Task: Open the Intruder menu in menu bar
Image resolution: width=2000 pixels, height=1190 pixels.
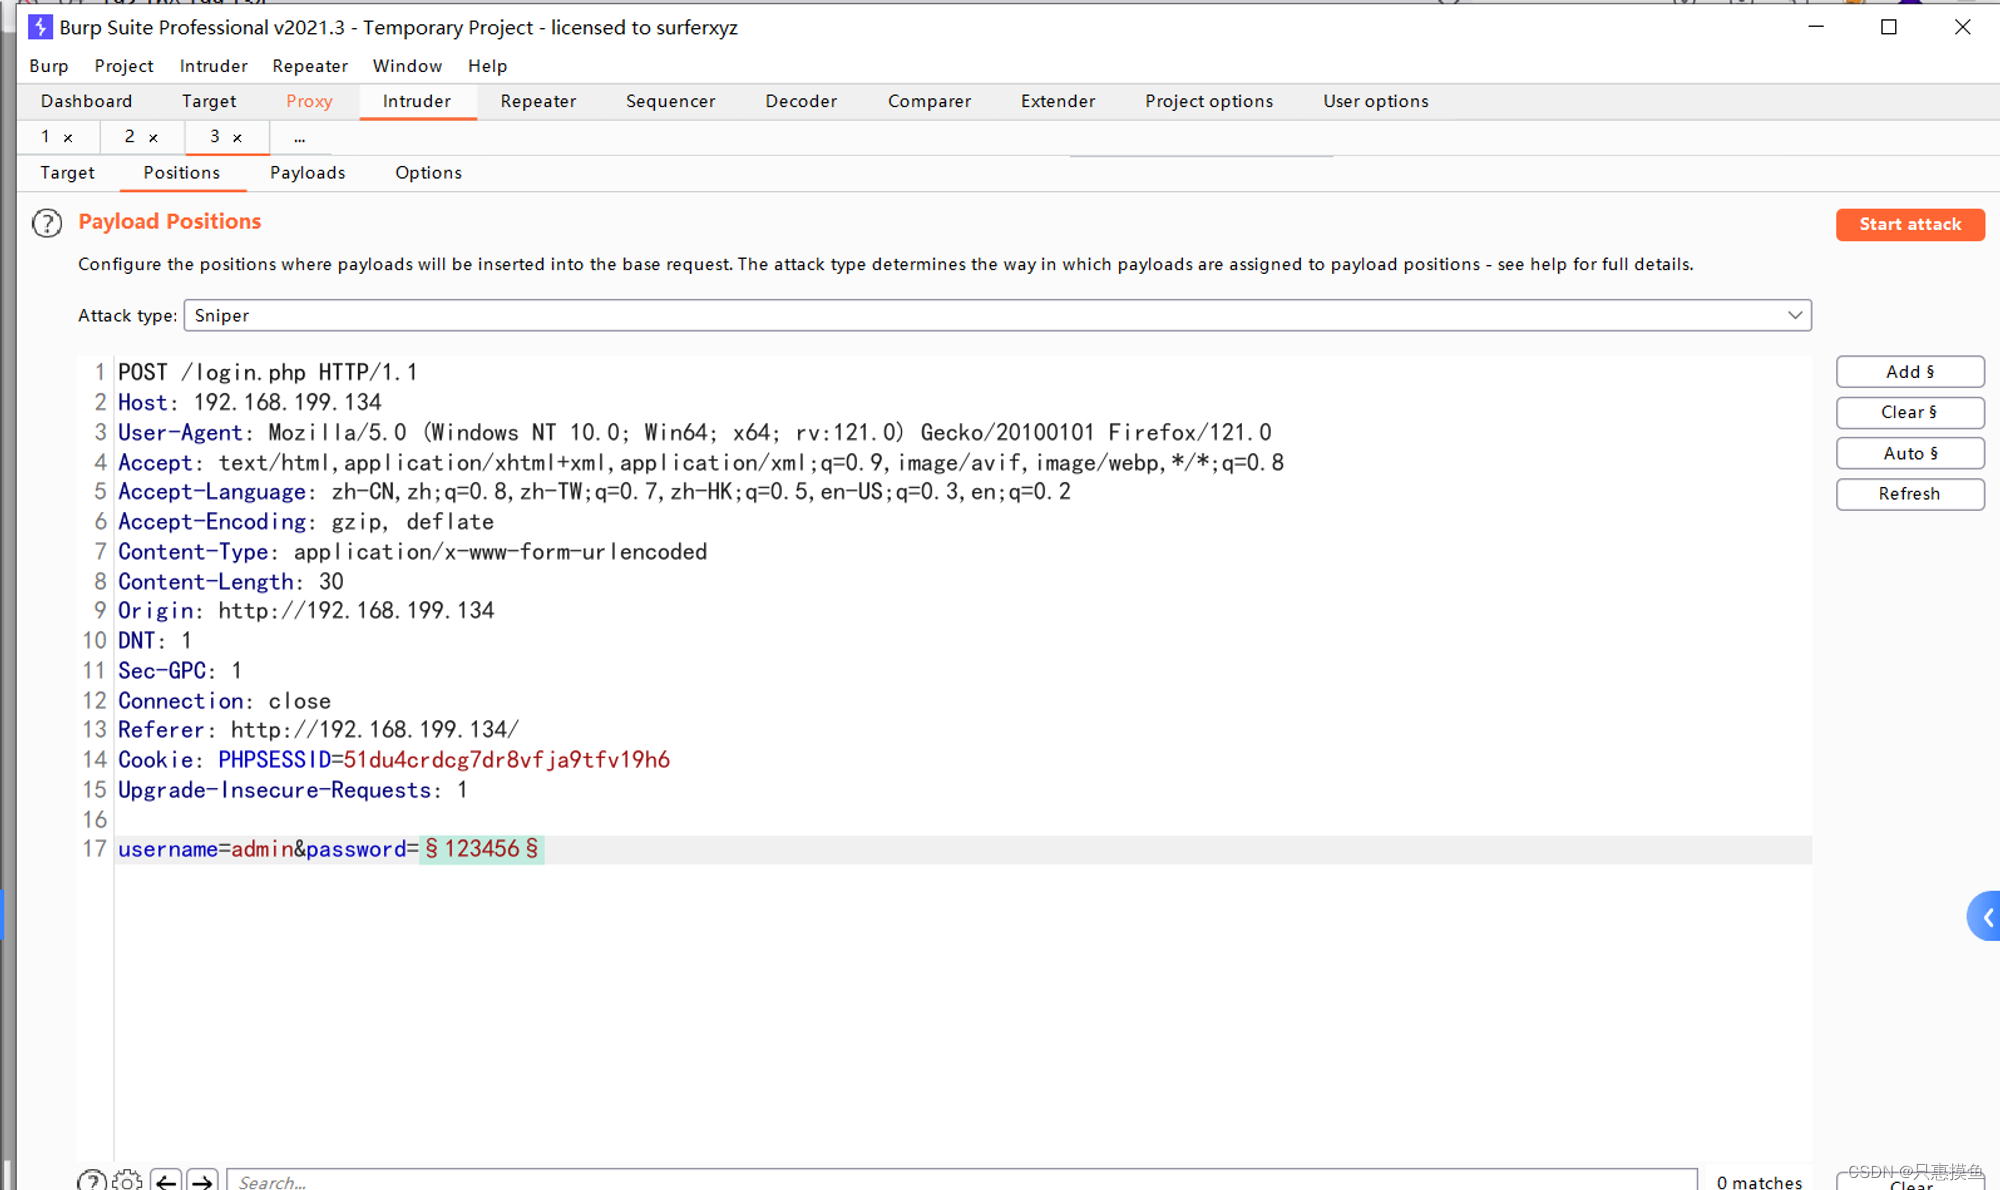Action: [213, 66]
